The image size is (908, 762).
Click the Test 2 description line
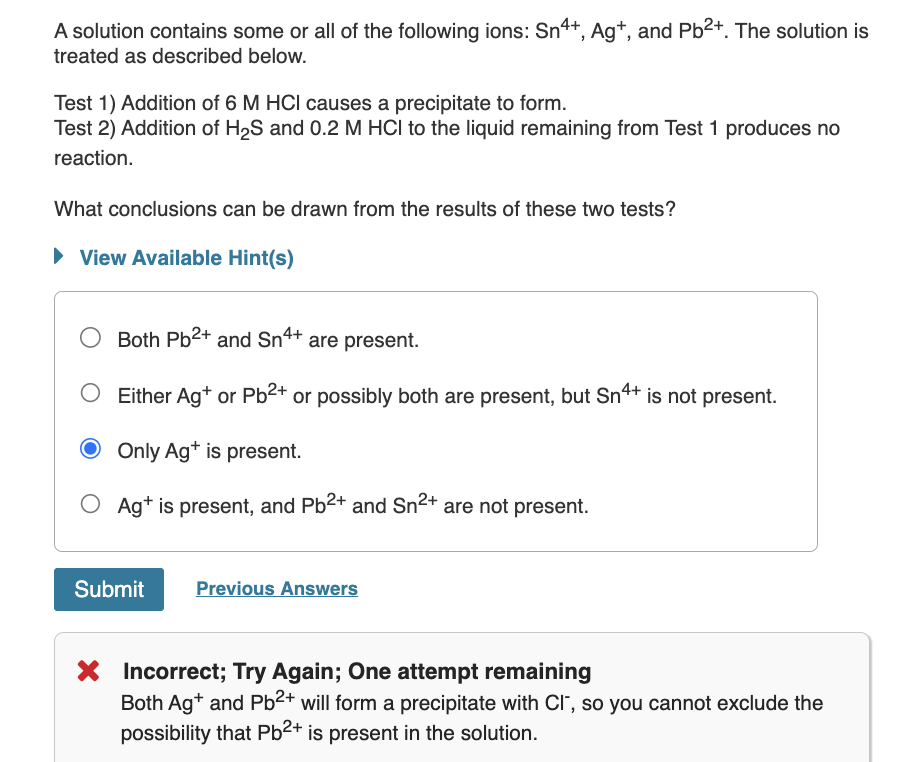tap(447, 128)
